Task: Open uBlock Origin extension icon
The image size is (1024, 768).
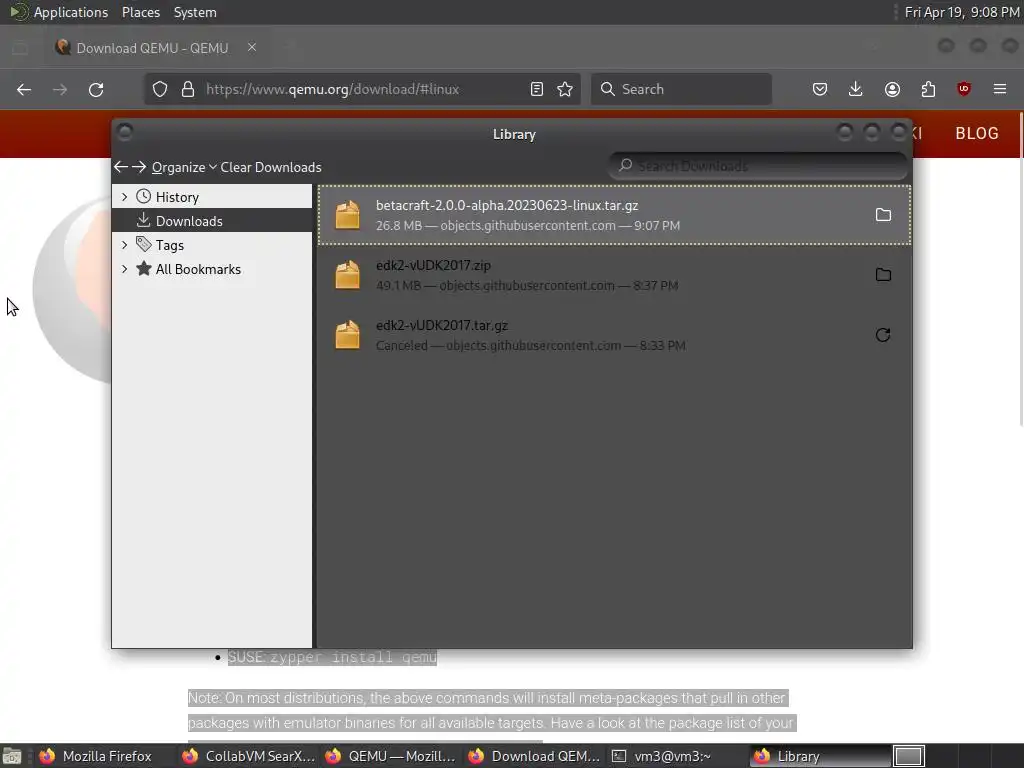Action: point(963,89)
